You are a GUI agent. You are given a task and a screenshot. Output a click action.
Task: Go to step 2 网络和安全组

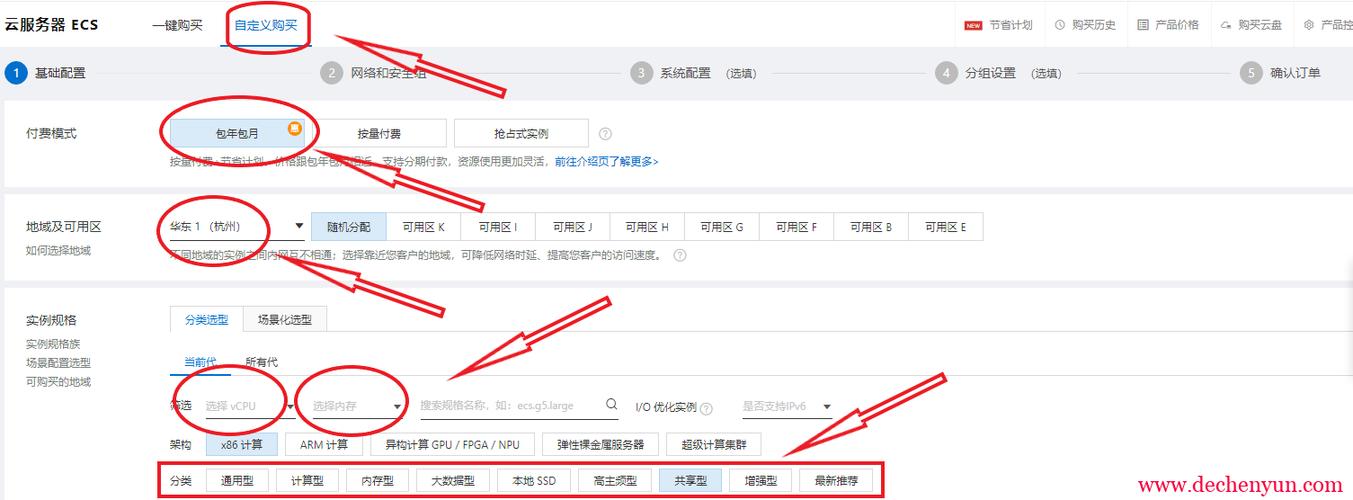pos(372,73)
